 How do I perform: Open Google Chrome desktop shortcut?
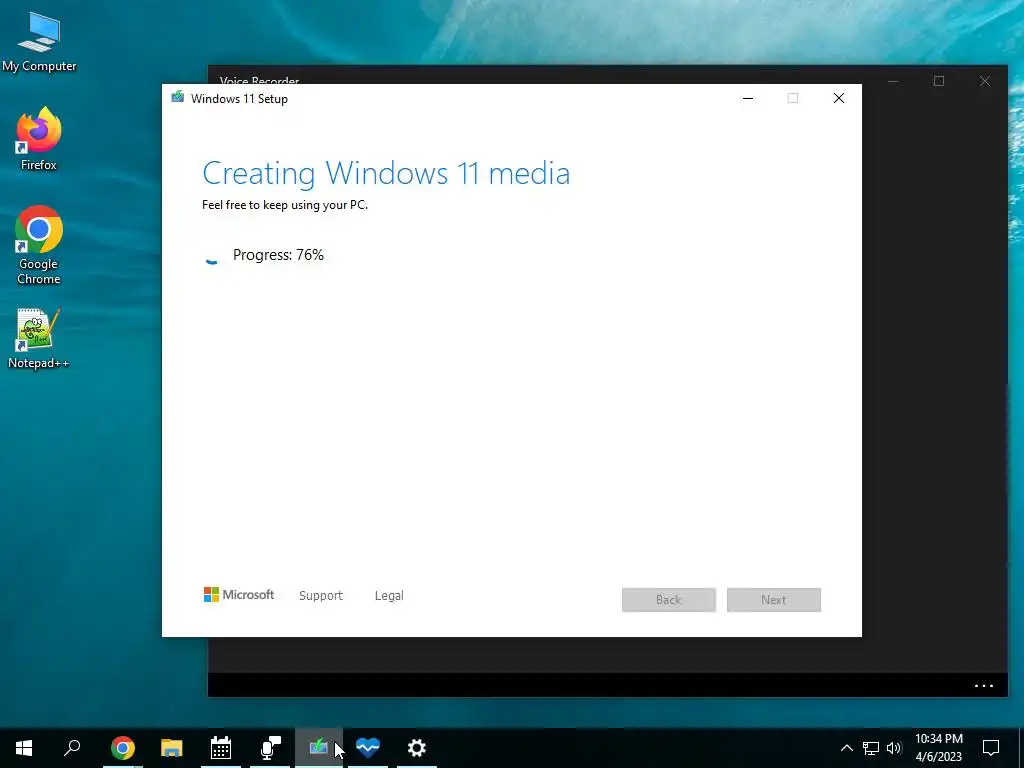tap(39, 246)
